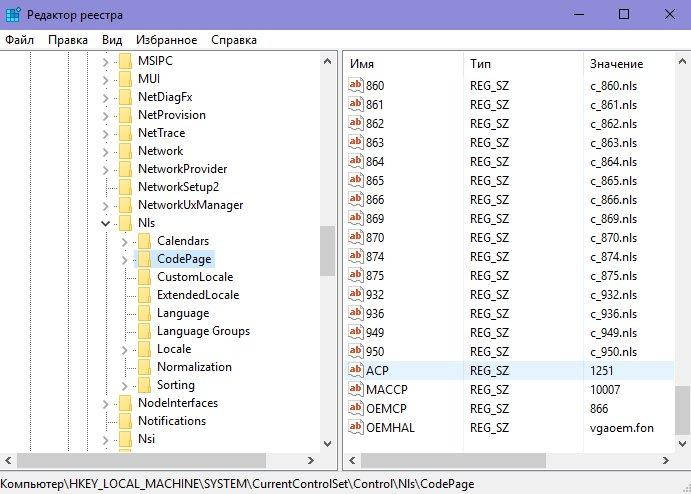Expand the Sorting key node

coord(125,385)
